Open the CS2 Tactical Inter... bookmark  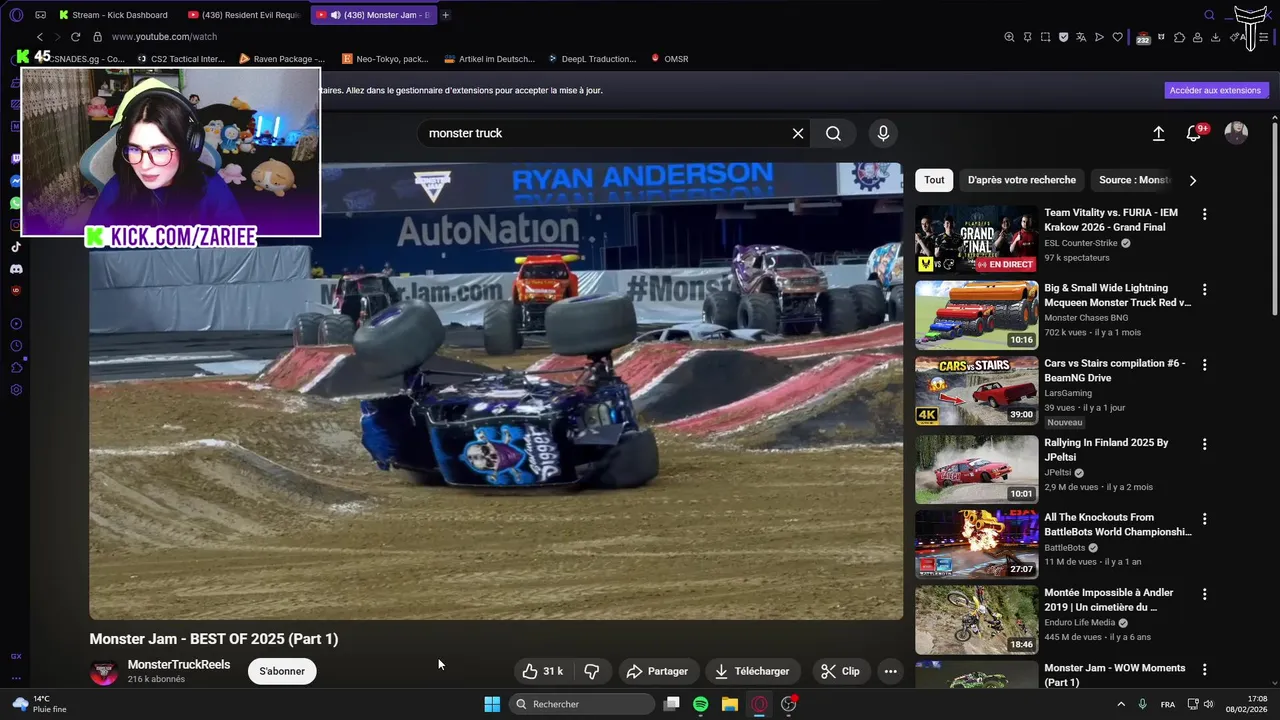(181, 59)
